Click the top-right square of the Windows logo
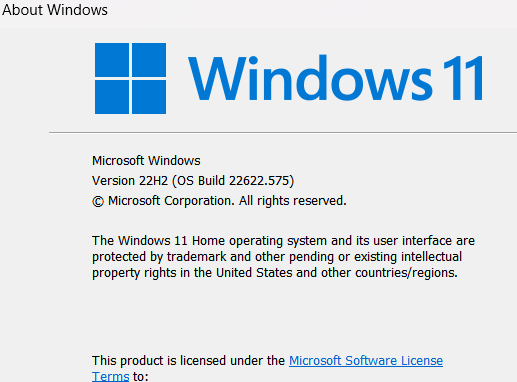The height and width of the screenshot is (382, 517). pos(149,60)
